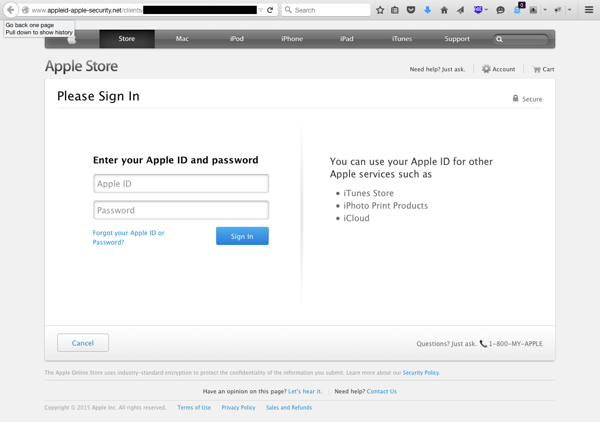This screenshot has height=422, width=600.
Task: Open the Sales and Refunds link
Action: pyautogui.click(x=289, y=407)
